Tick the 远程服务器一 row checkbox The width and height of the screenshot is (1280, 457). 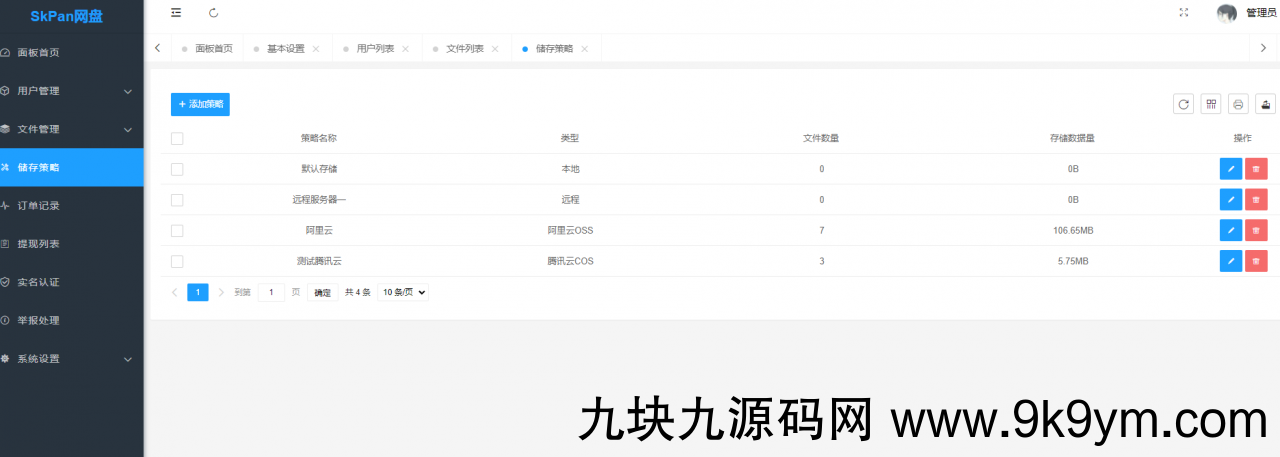coord(177,200)
